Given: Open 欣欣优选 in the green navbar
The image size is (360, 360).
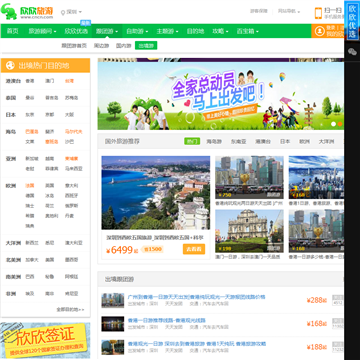Looking at the screenshot, I should 76,31.
